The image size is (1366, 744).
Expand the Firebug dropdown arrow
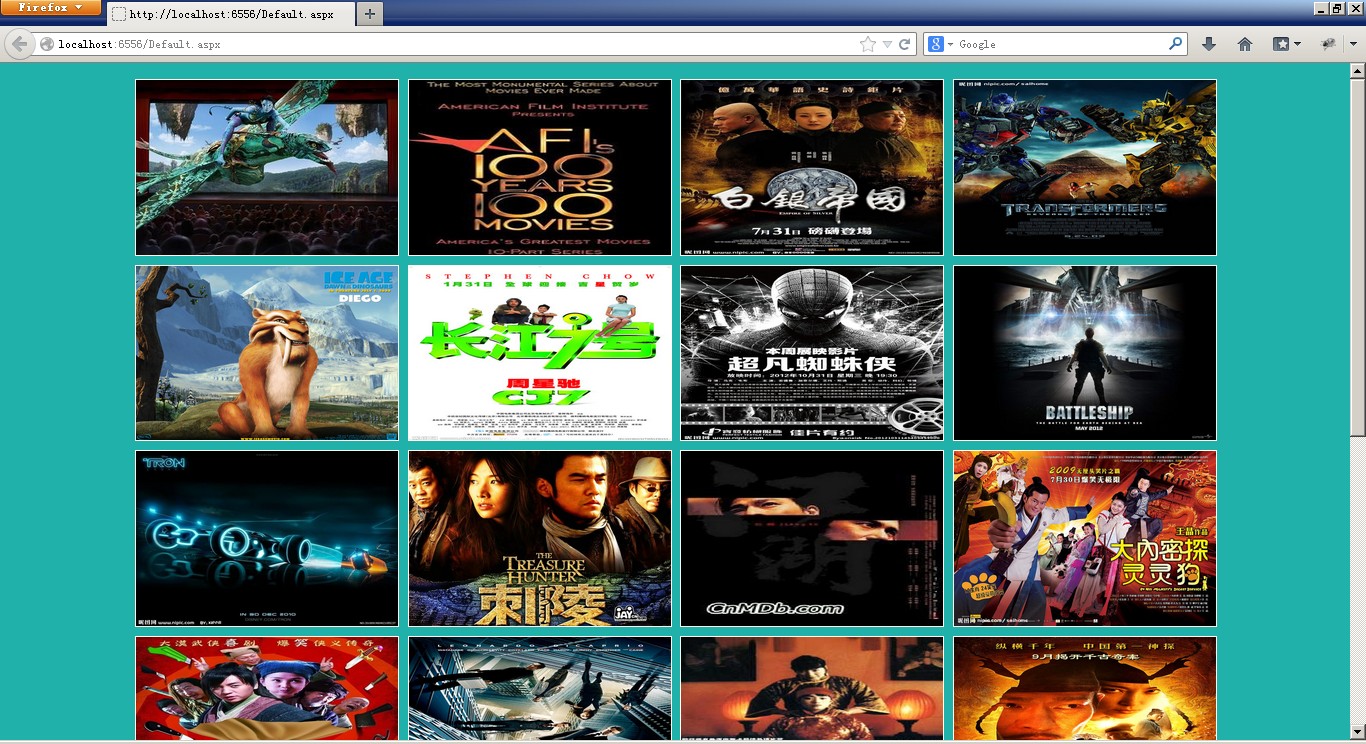pos(1353,44)
